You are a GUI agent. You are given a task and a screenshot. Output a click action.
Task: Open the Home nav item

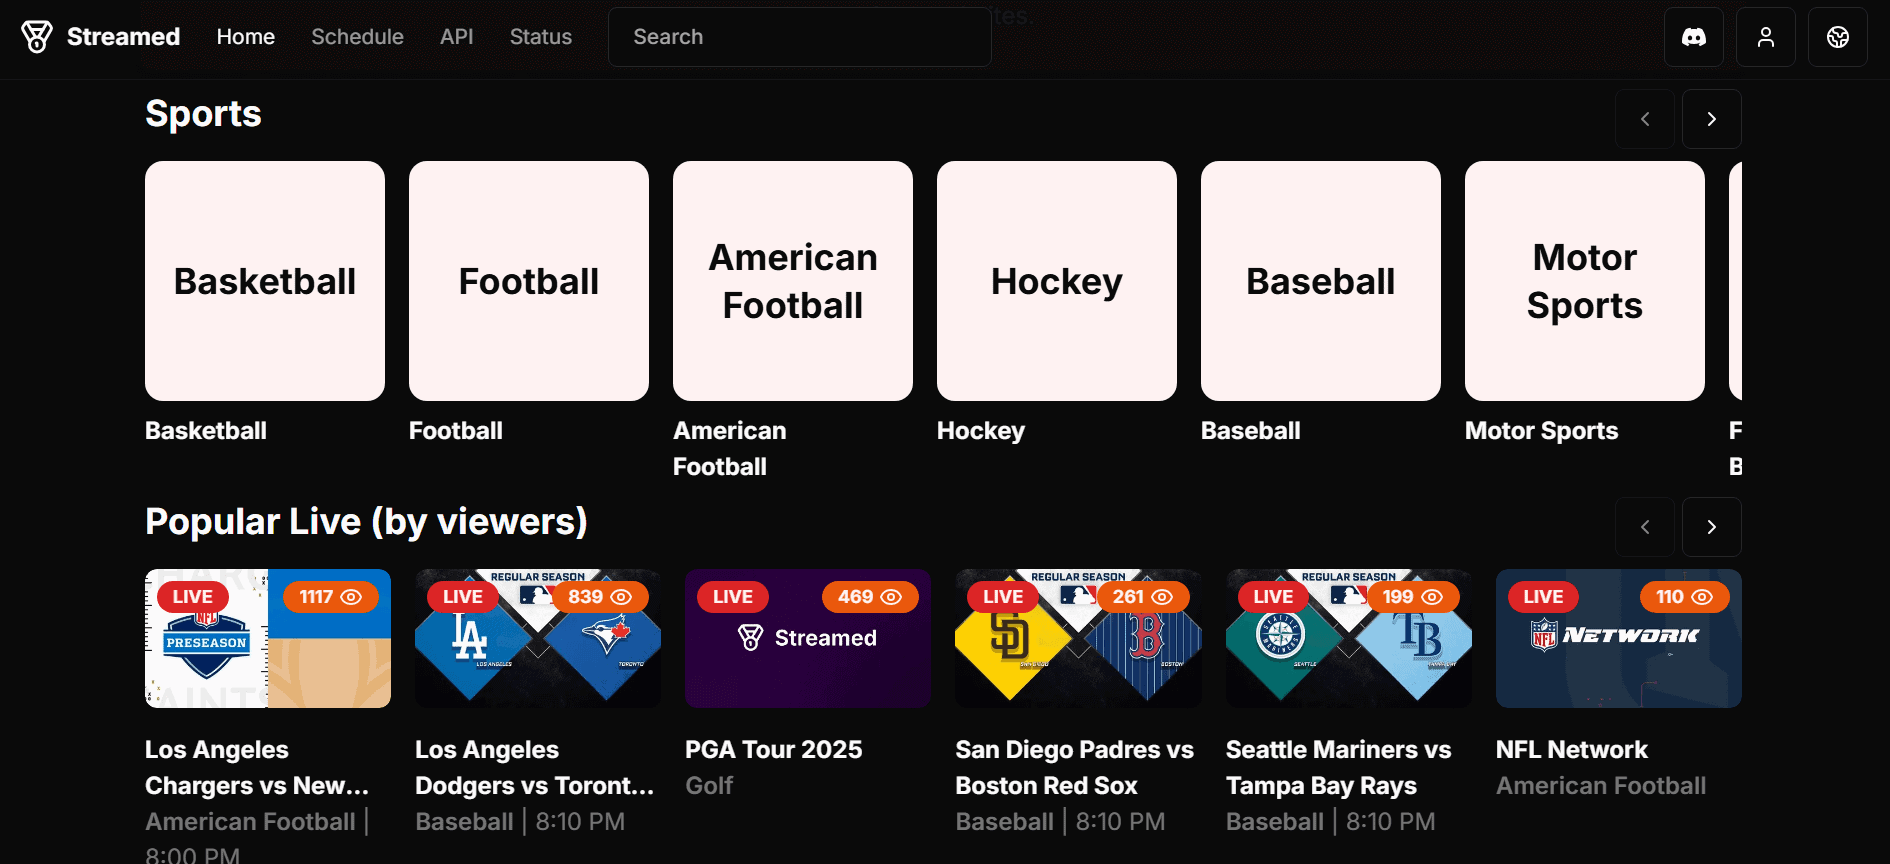click(246, 37)
